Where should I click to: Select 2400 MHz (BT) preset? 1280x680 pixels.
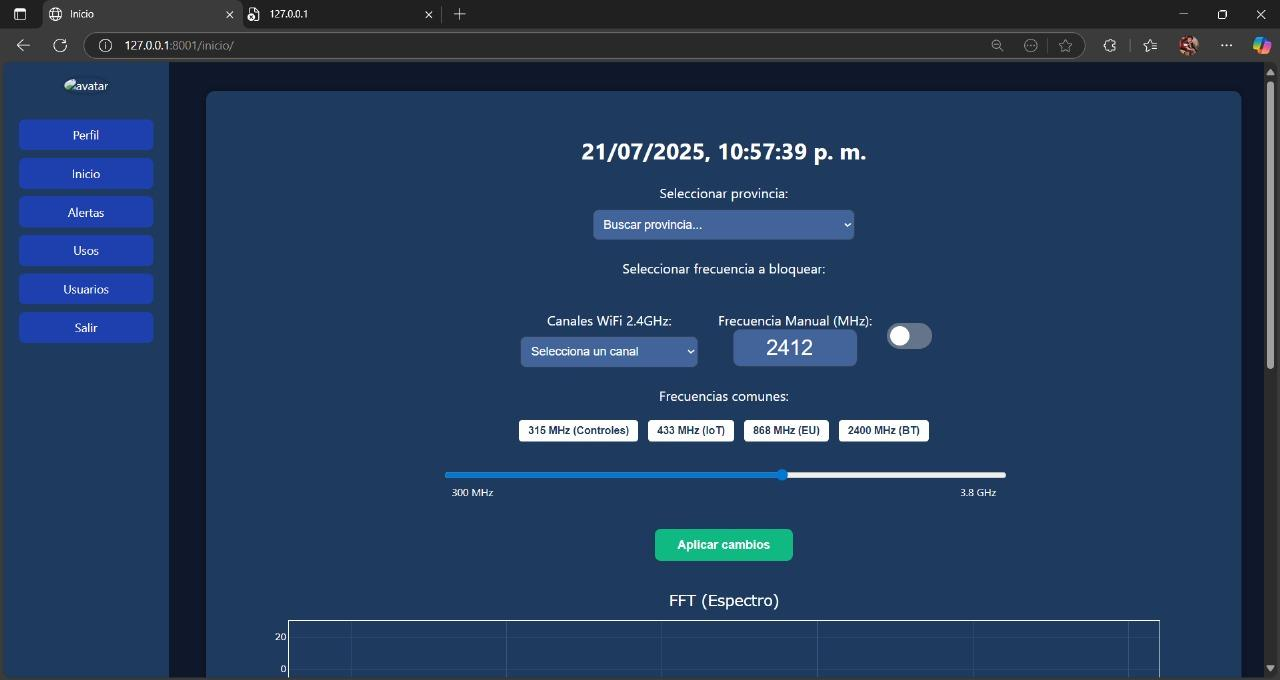[x=884, y=430]
